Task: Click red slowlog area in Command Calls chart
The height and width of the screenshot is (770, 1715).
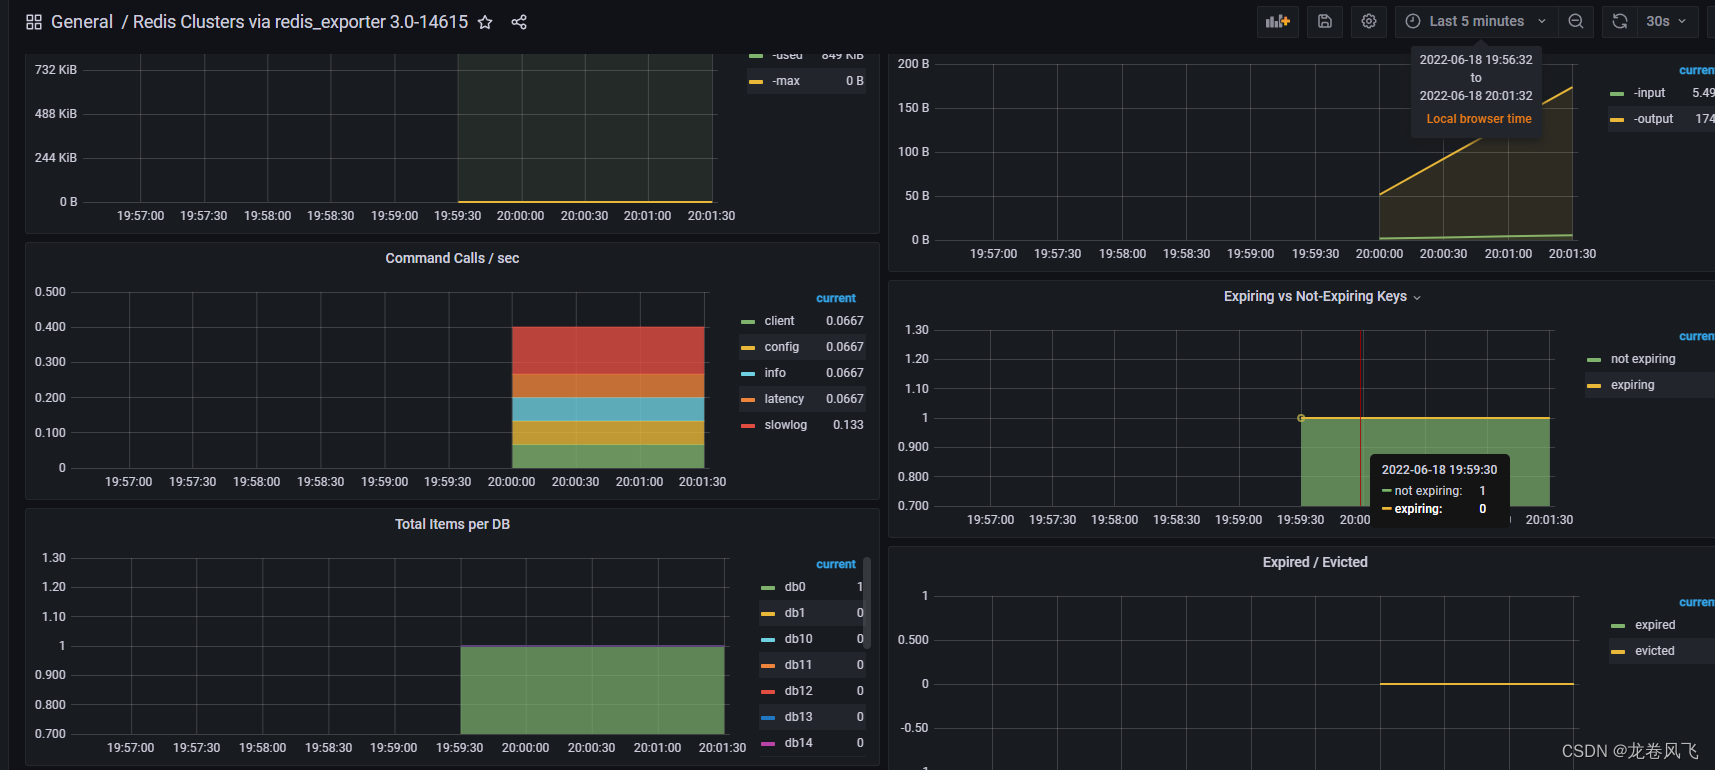Action: (608, 350)
